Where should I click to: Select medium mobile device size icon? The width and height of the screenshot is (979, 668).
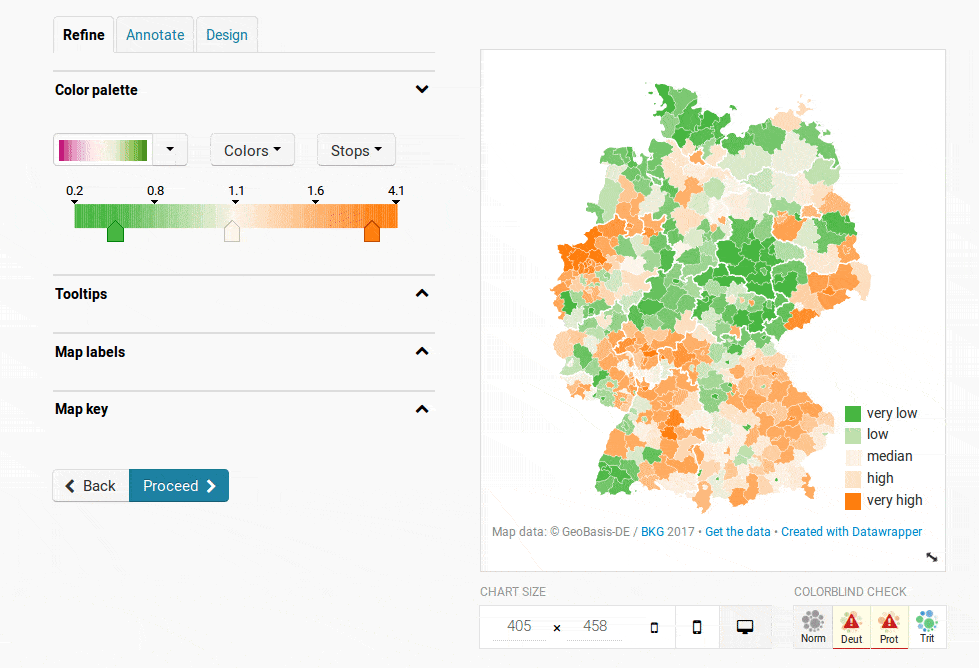click(697, 627)
